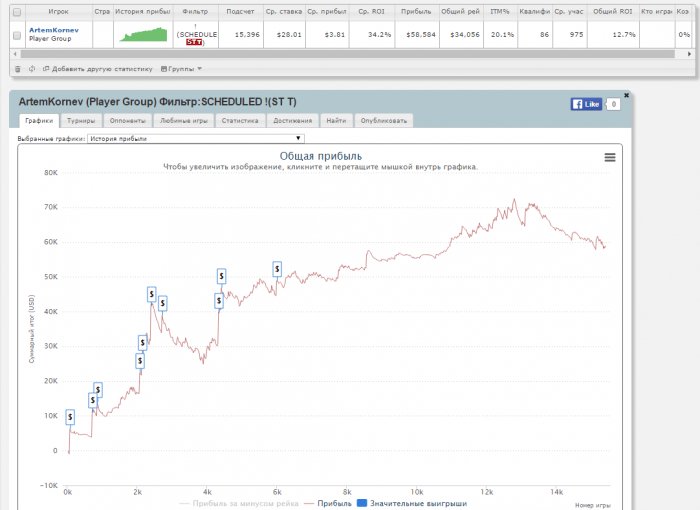Select the Статистика tab
Image resolution: width=700 pixels, height=510 pixels.
240,121
